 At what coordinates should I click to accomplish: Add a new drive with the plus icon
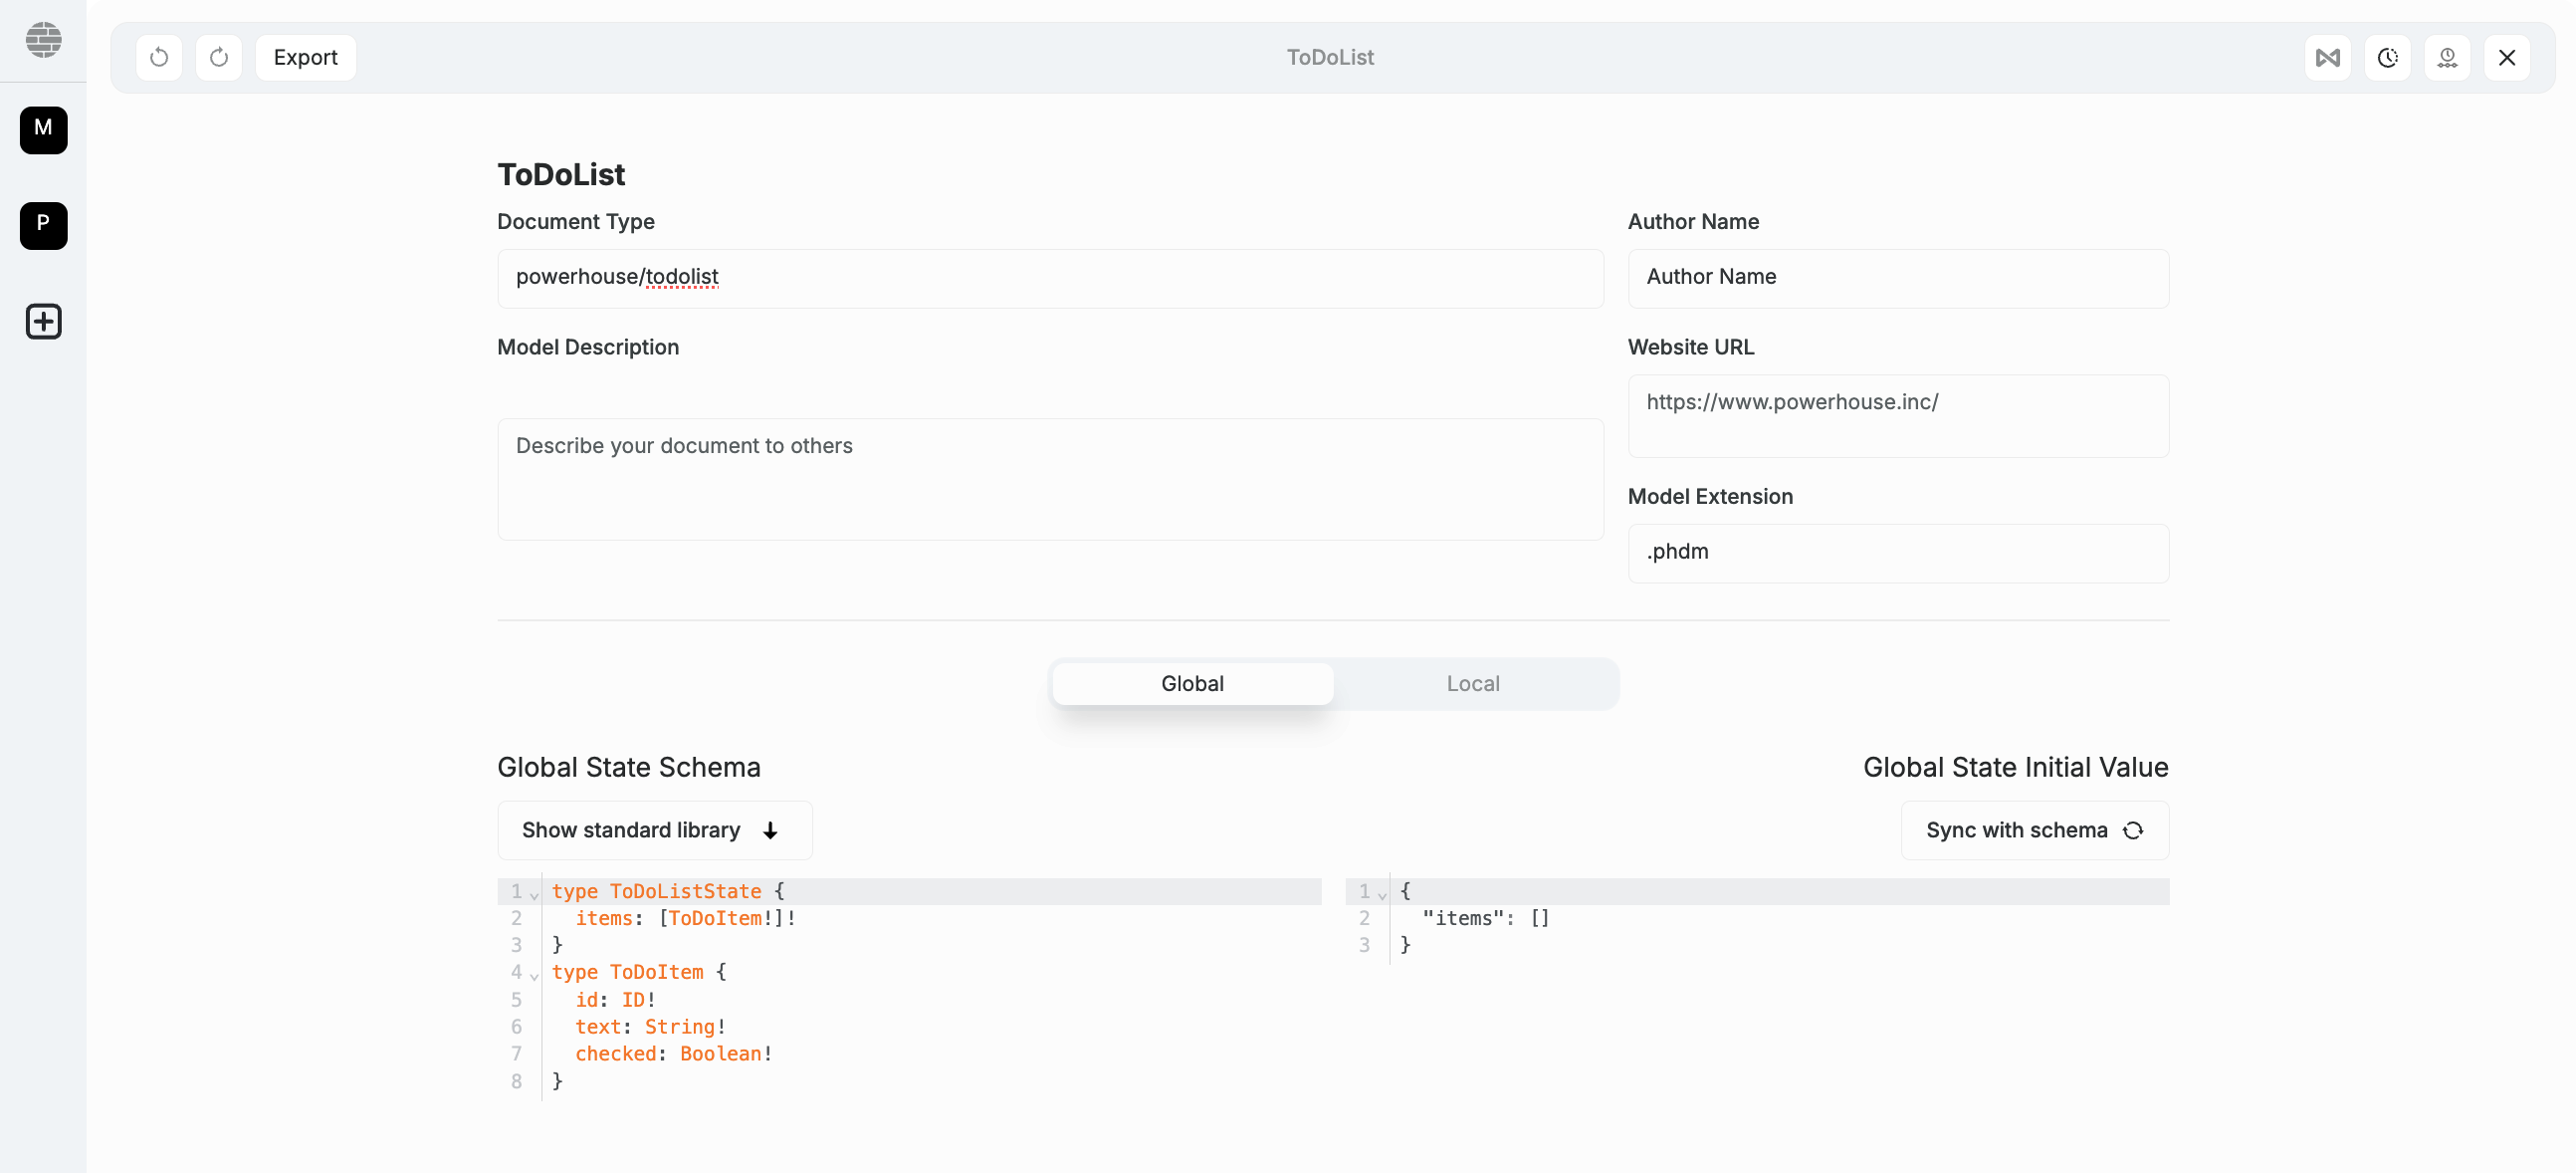(43, 321)
